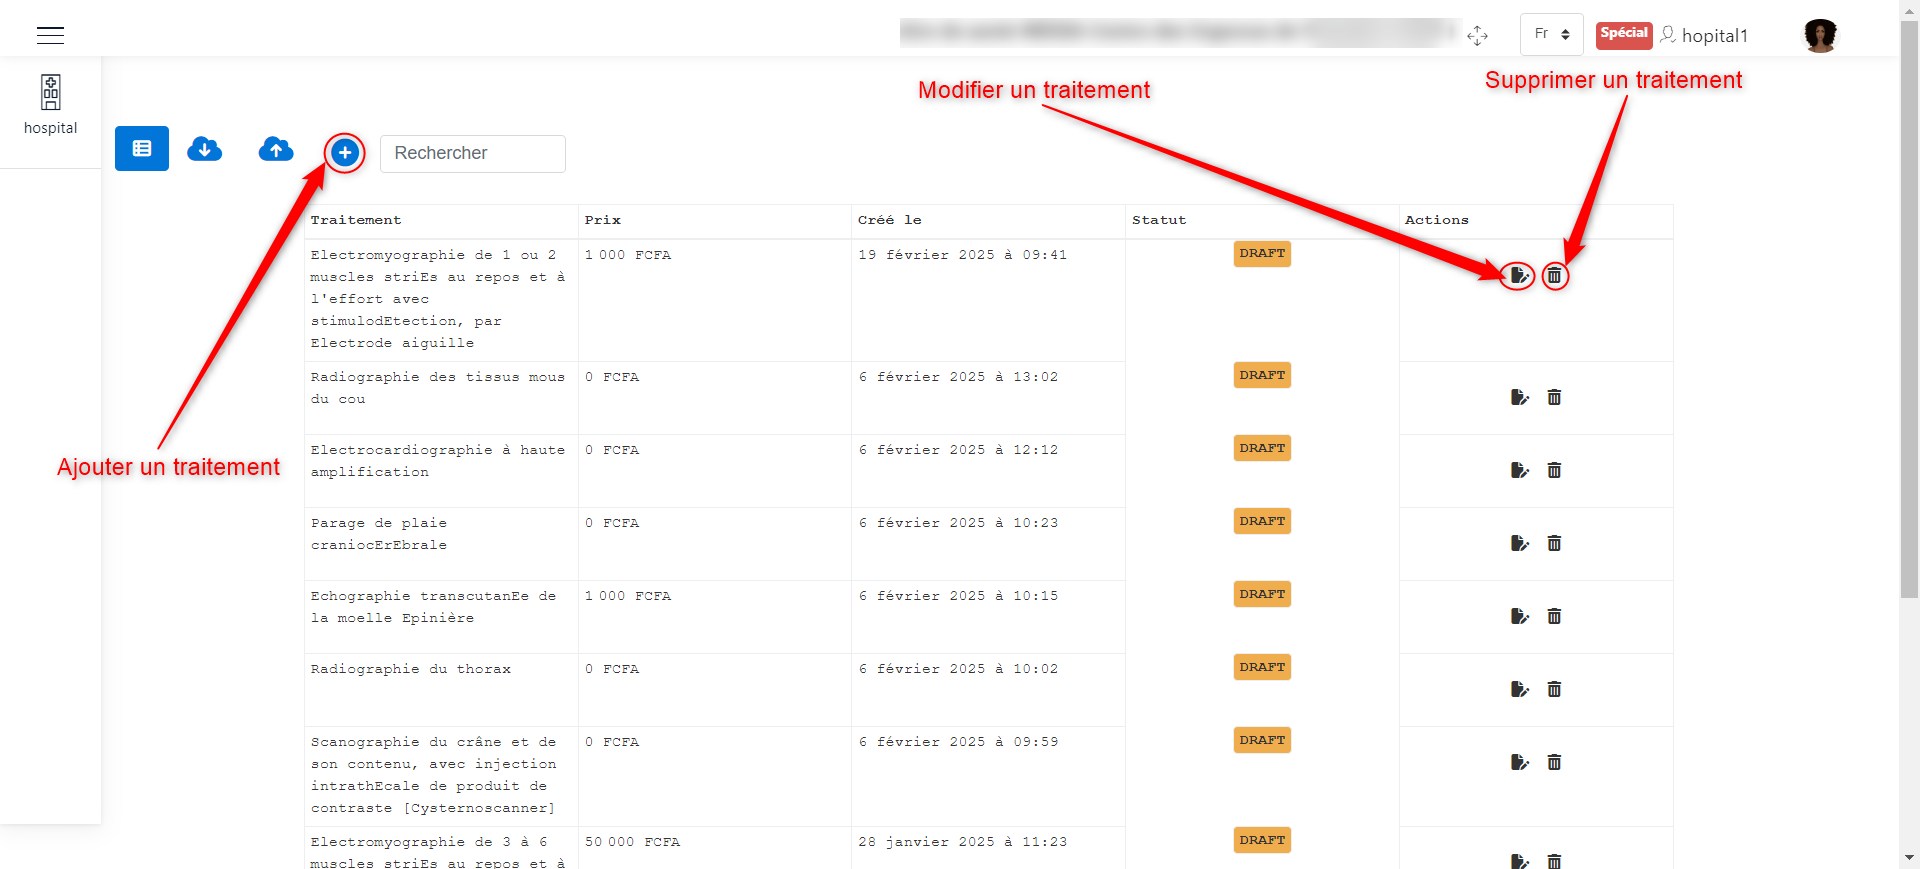Edit Radiographie du thorax treatment
1920x869 pixels.
click(x=1519, y=689)
